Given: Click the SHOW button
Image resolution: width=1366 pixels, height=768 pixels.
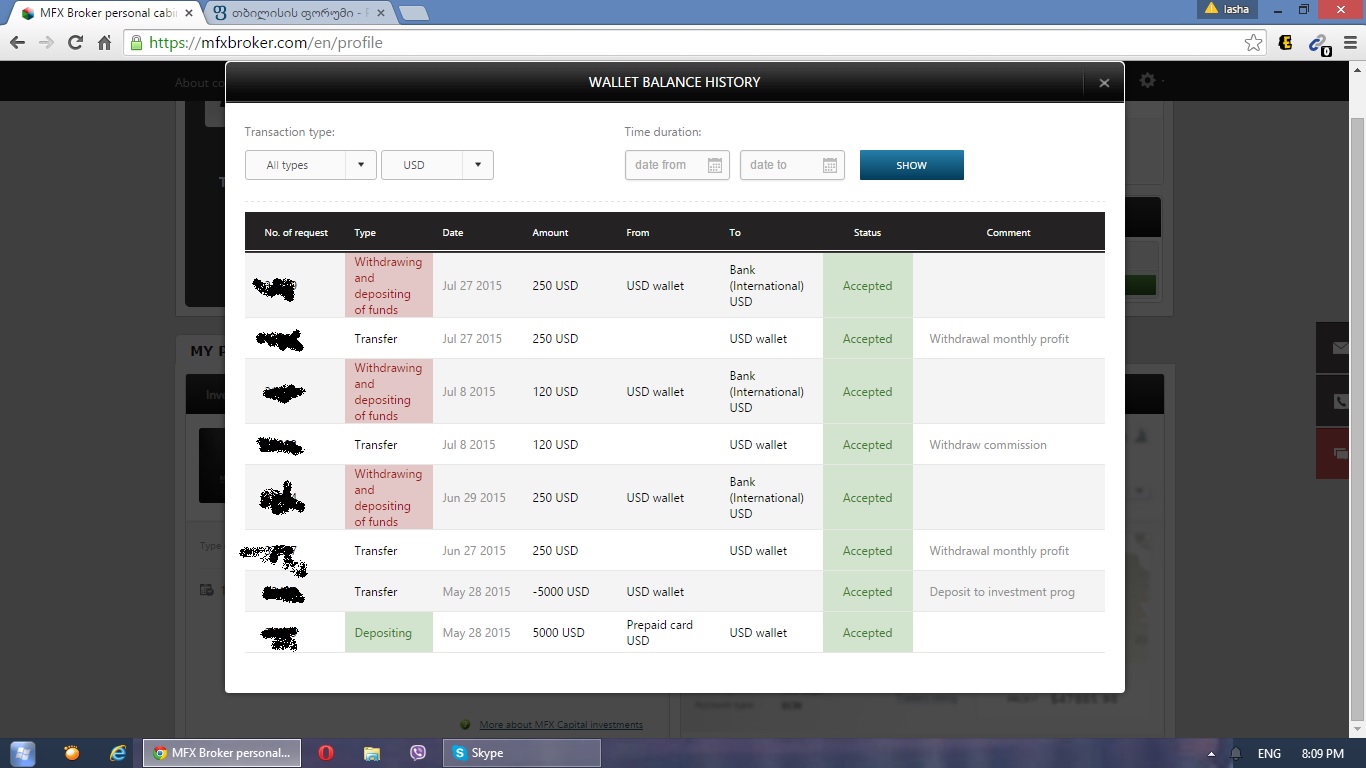Looking at the screenshot, I should (x=912, y=165).
